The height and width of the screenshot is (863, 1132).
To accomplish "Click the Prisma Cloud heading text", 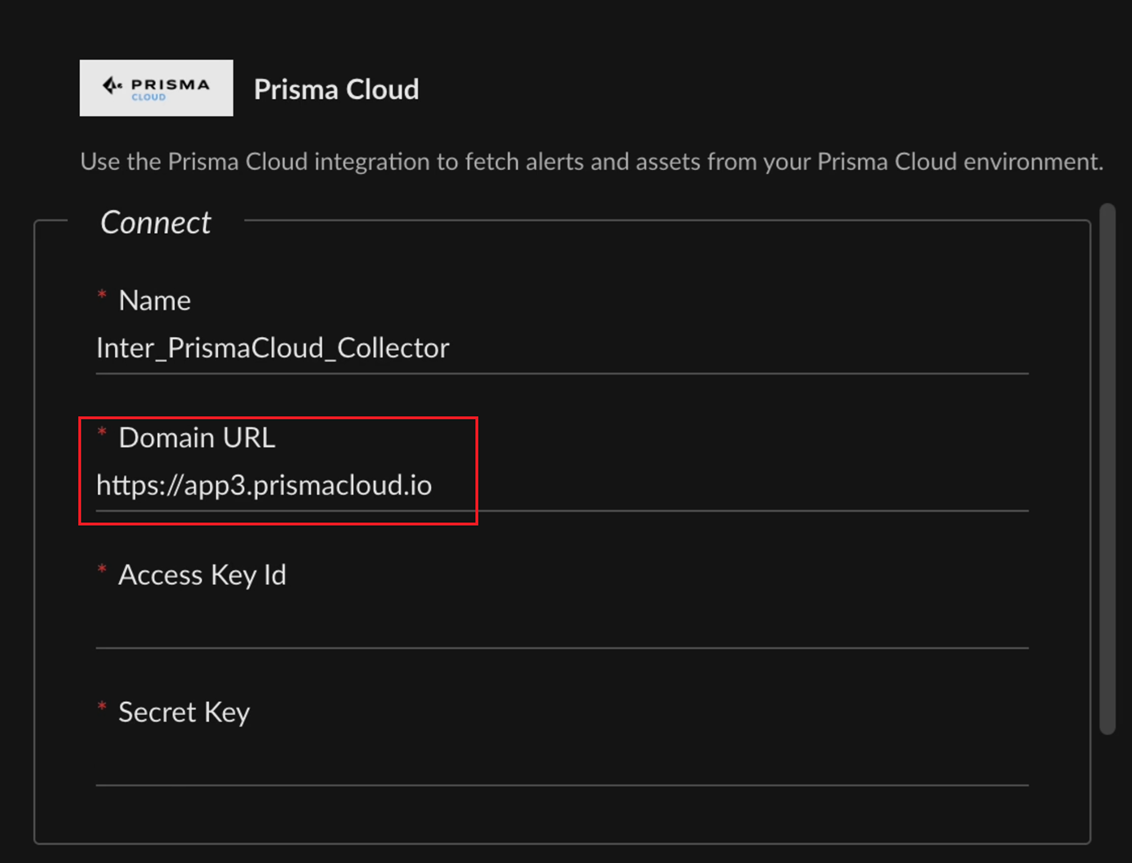I will click(335, 89).
